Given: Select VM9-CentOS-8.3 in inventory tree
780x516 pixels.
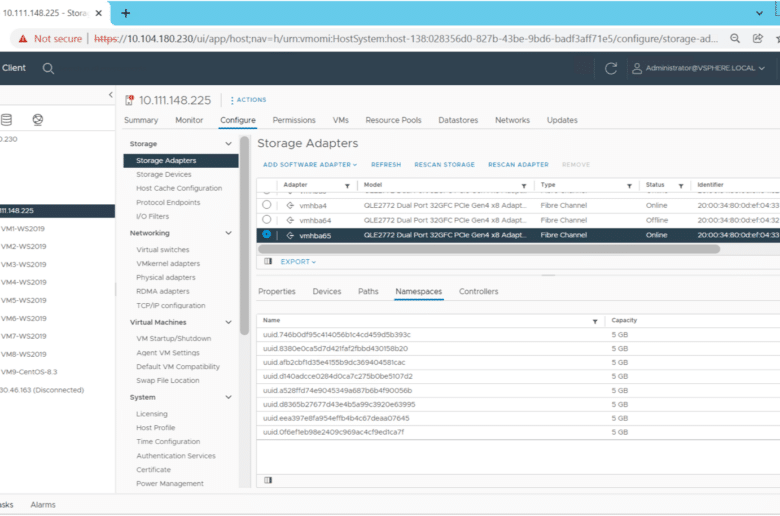Looking at the screenshot, I should (x=29, y=372).
